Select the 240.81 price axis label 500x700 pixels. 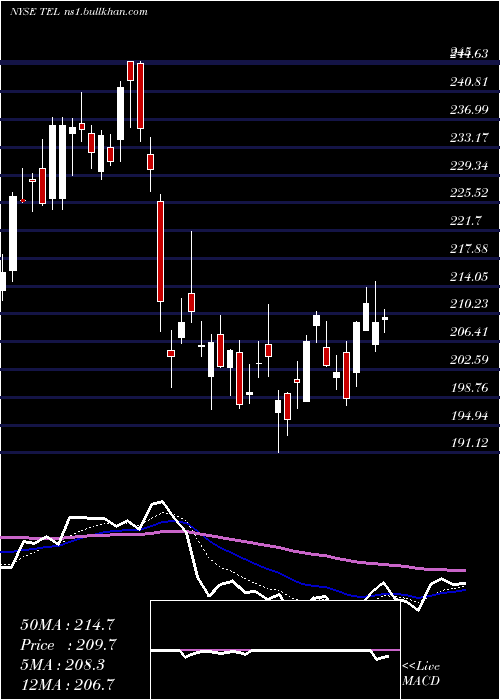pyautogui.click(x=469, y=82)
